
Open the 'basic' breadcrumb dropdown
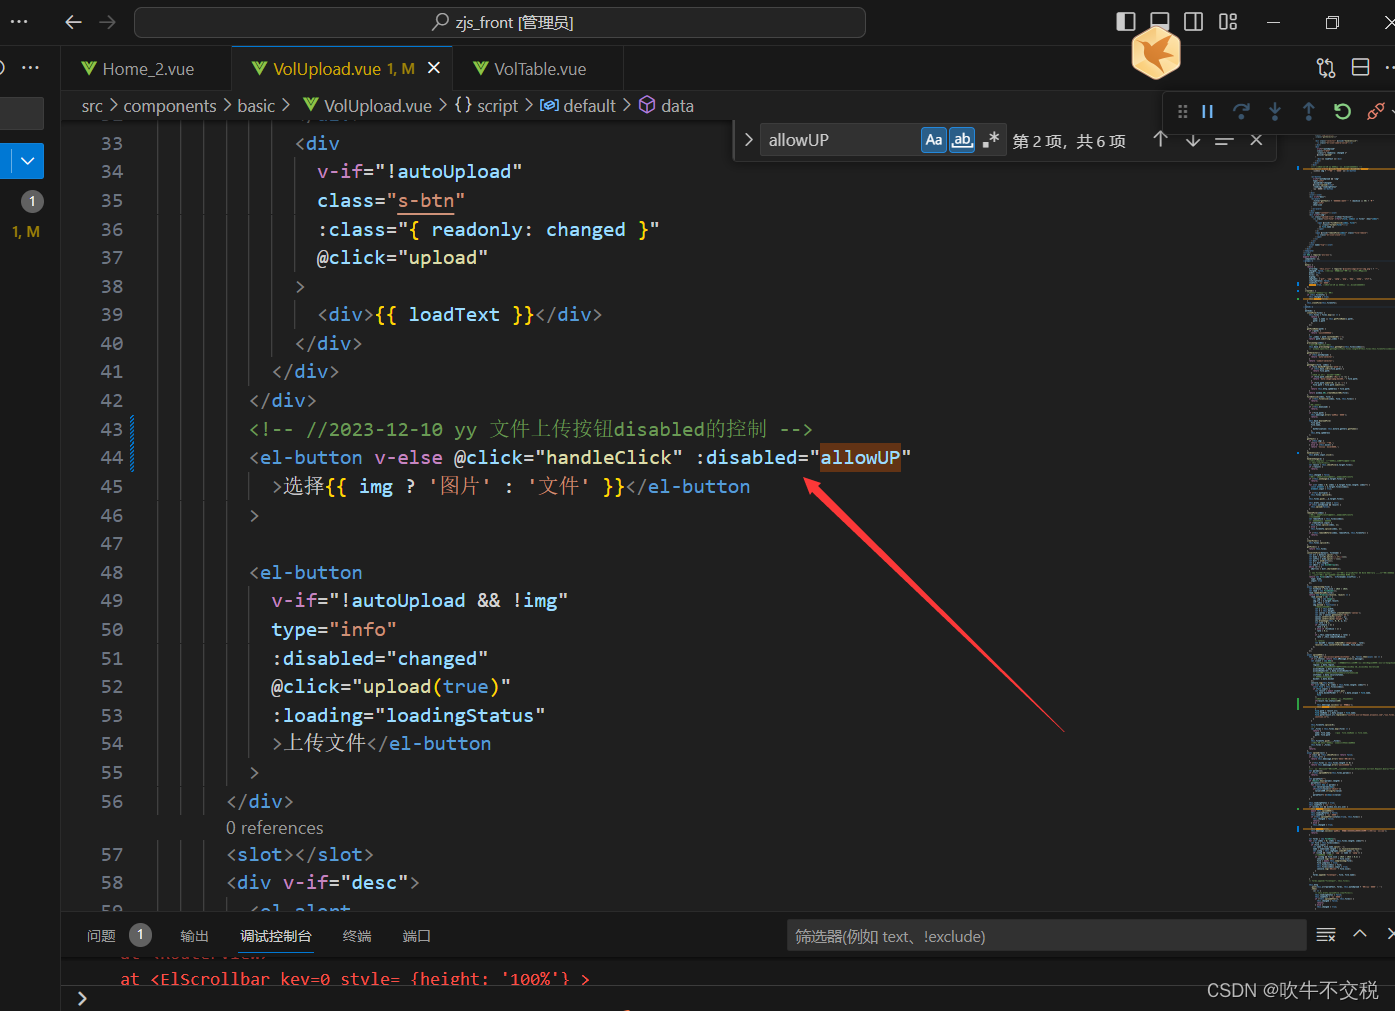pyautogui.click(x=256, y=105)
